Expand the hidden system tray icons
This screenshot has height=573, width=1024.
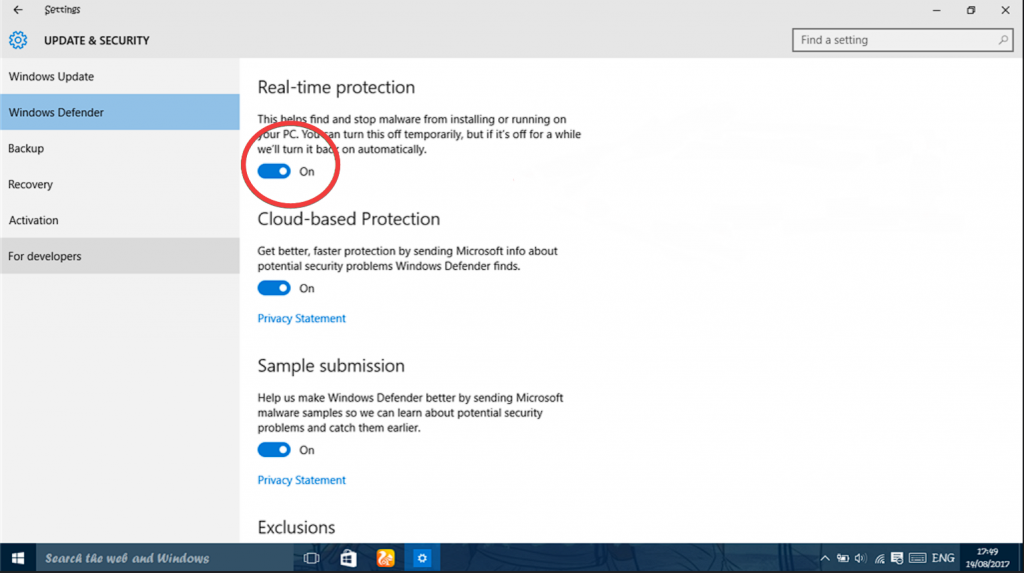pyautogui.click(x=824, y=558)
